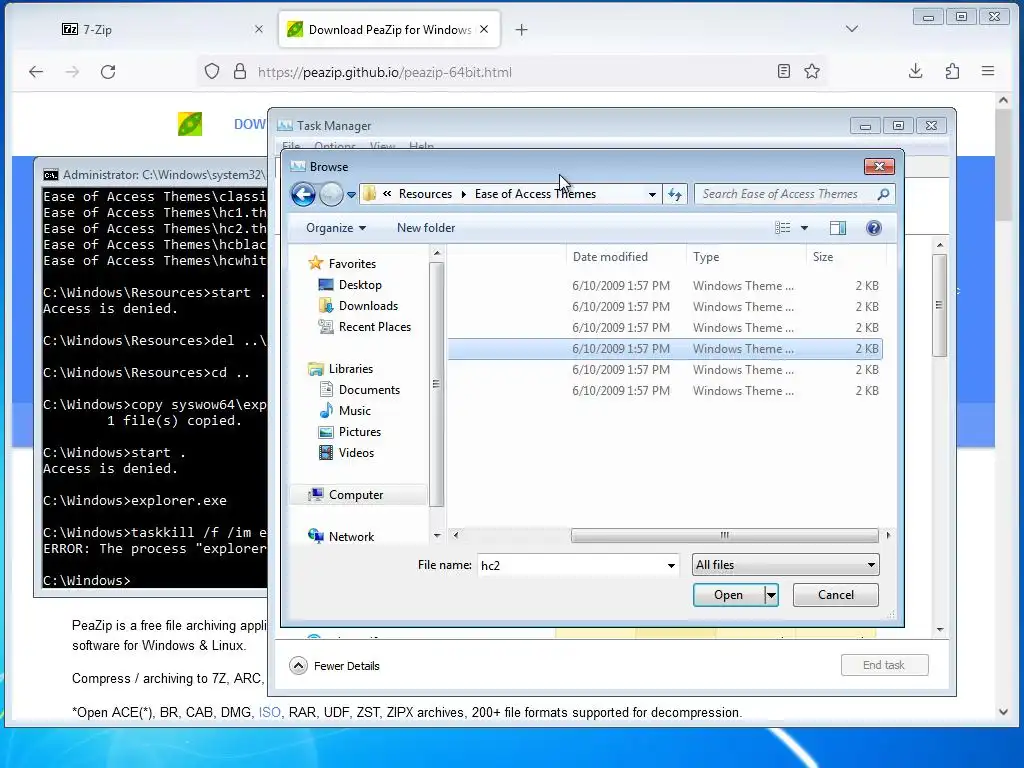Click the Task Manager title bar icon
The height and width of the screenshot is (768, 1024).
(x=285, y=125)
